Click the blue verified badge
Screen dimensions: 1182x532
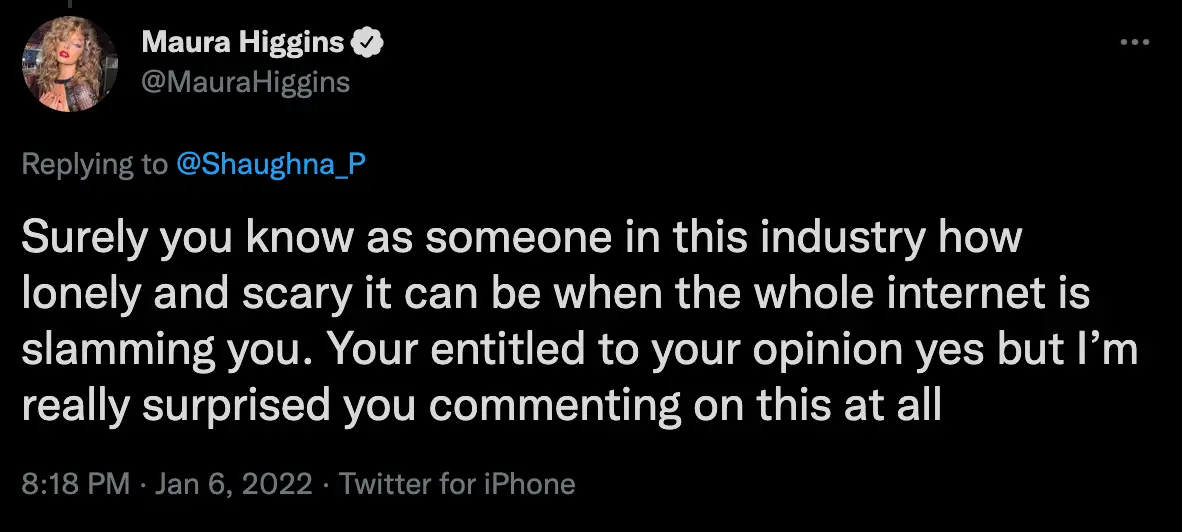point(369,43)
